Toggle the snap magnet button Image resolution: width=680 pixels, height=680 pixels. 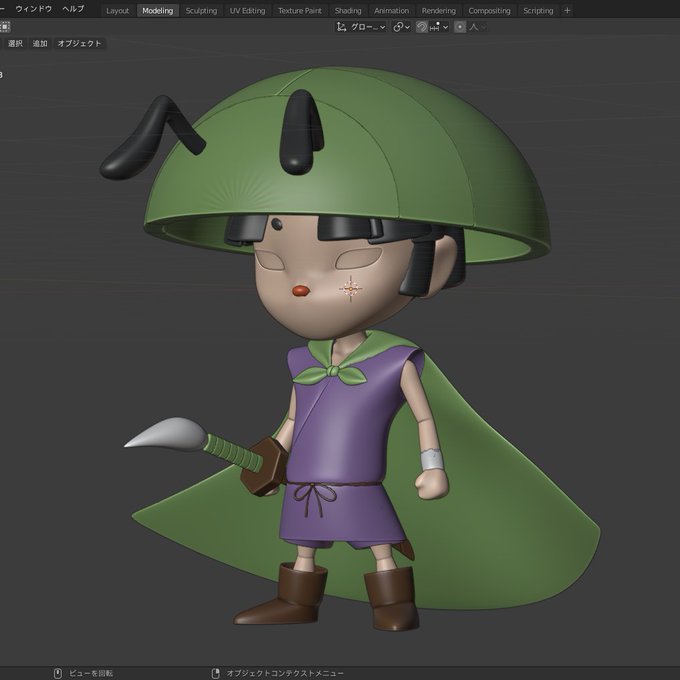click(x=422, y=27)
